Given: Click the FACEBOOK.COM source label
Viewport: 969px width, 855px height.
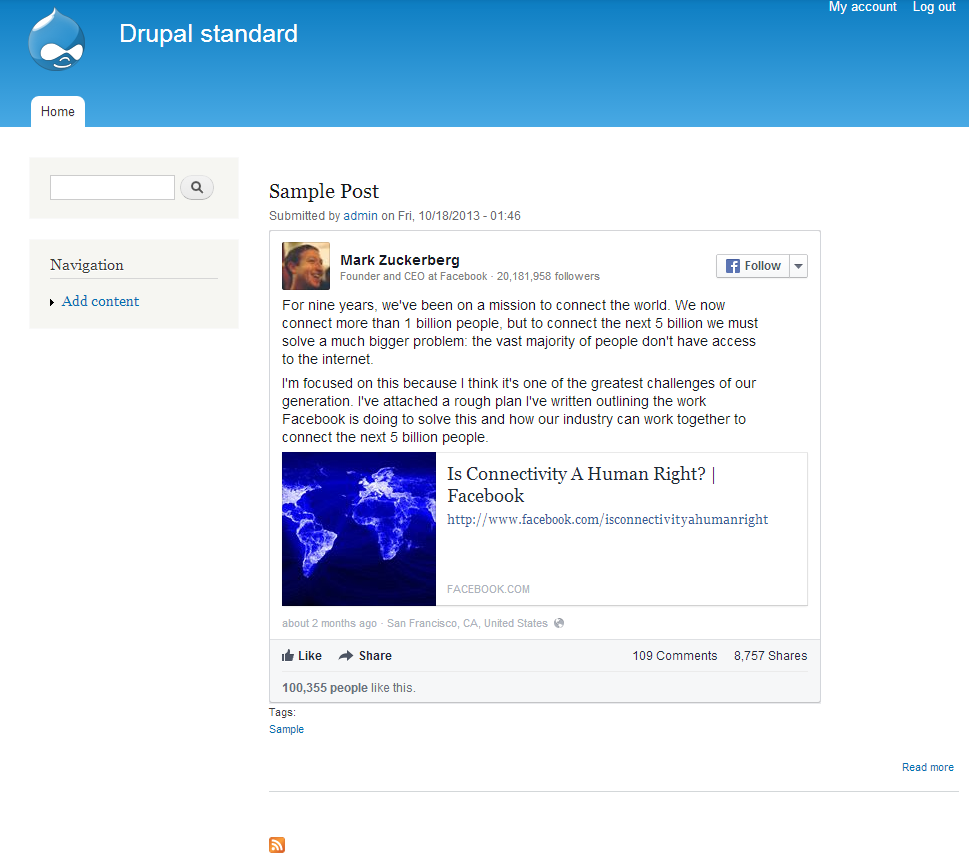Looking at the screenshot, I should tap(488, 589).
